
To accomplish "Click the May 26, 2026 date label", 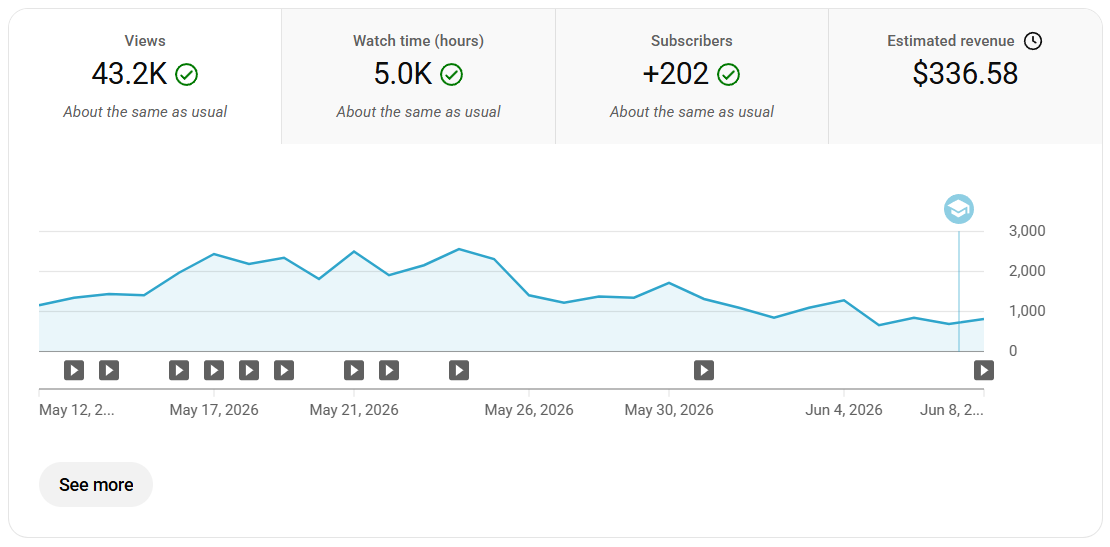I will click(529, 410).
